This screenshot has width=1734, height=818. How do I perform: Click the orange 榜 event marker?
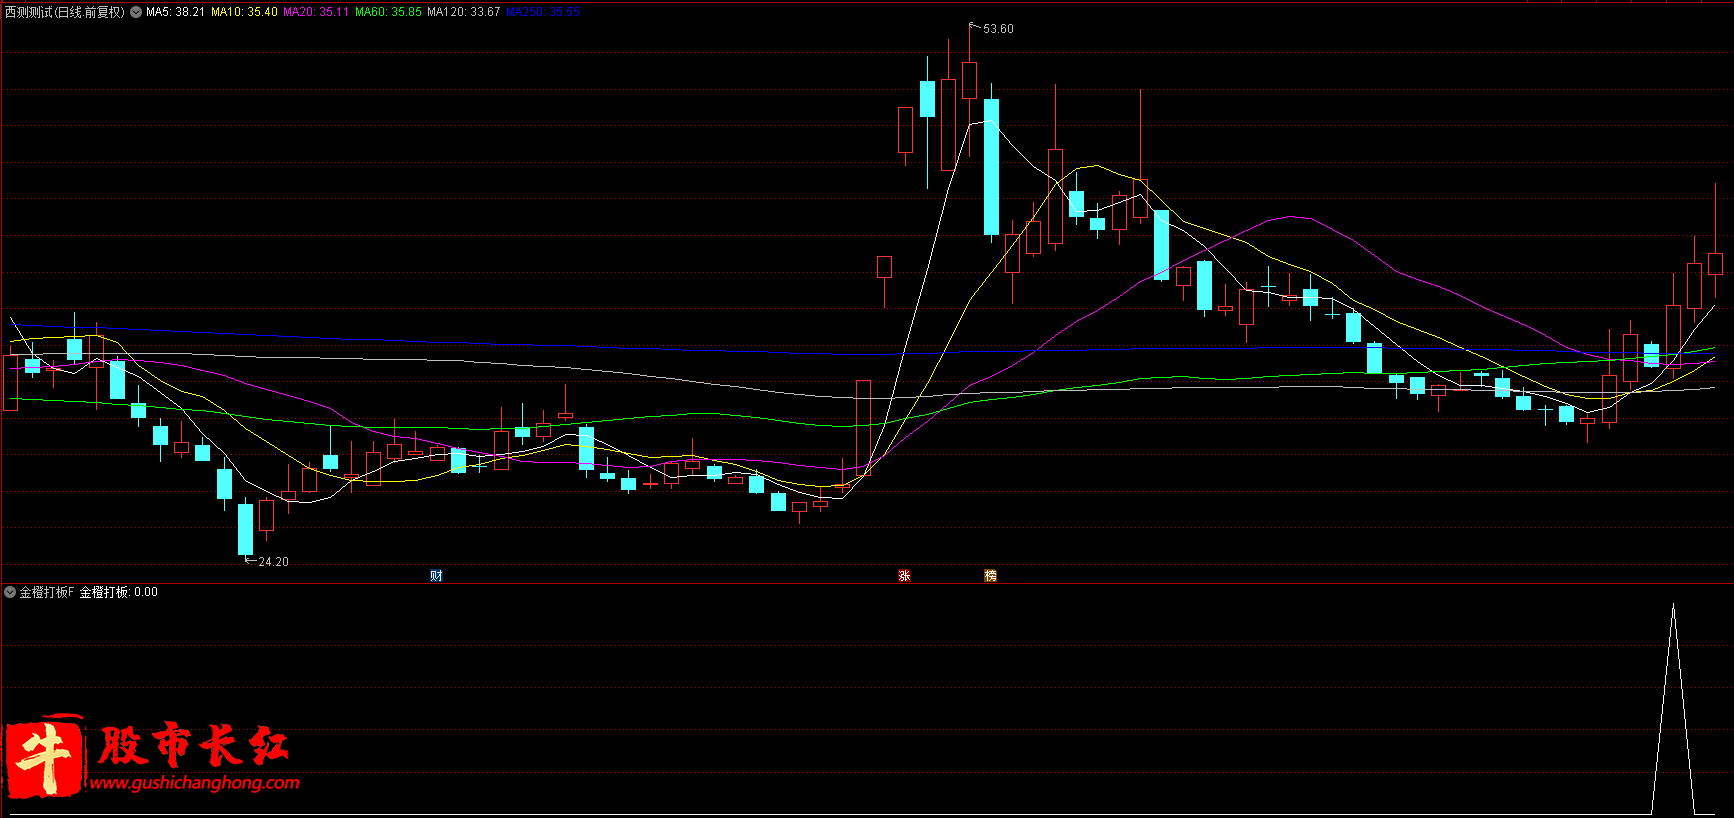990,576
